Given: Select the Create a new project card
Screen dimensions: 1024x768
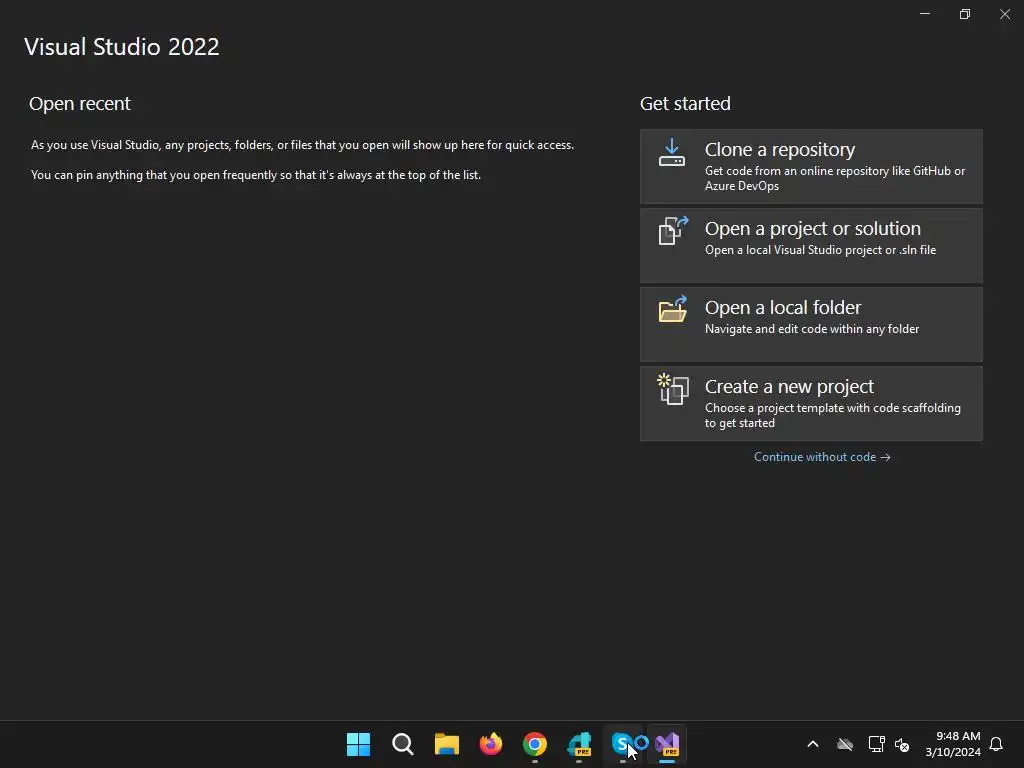Looking at the screenshot, I should click(811, 404).
